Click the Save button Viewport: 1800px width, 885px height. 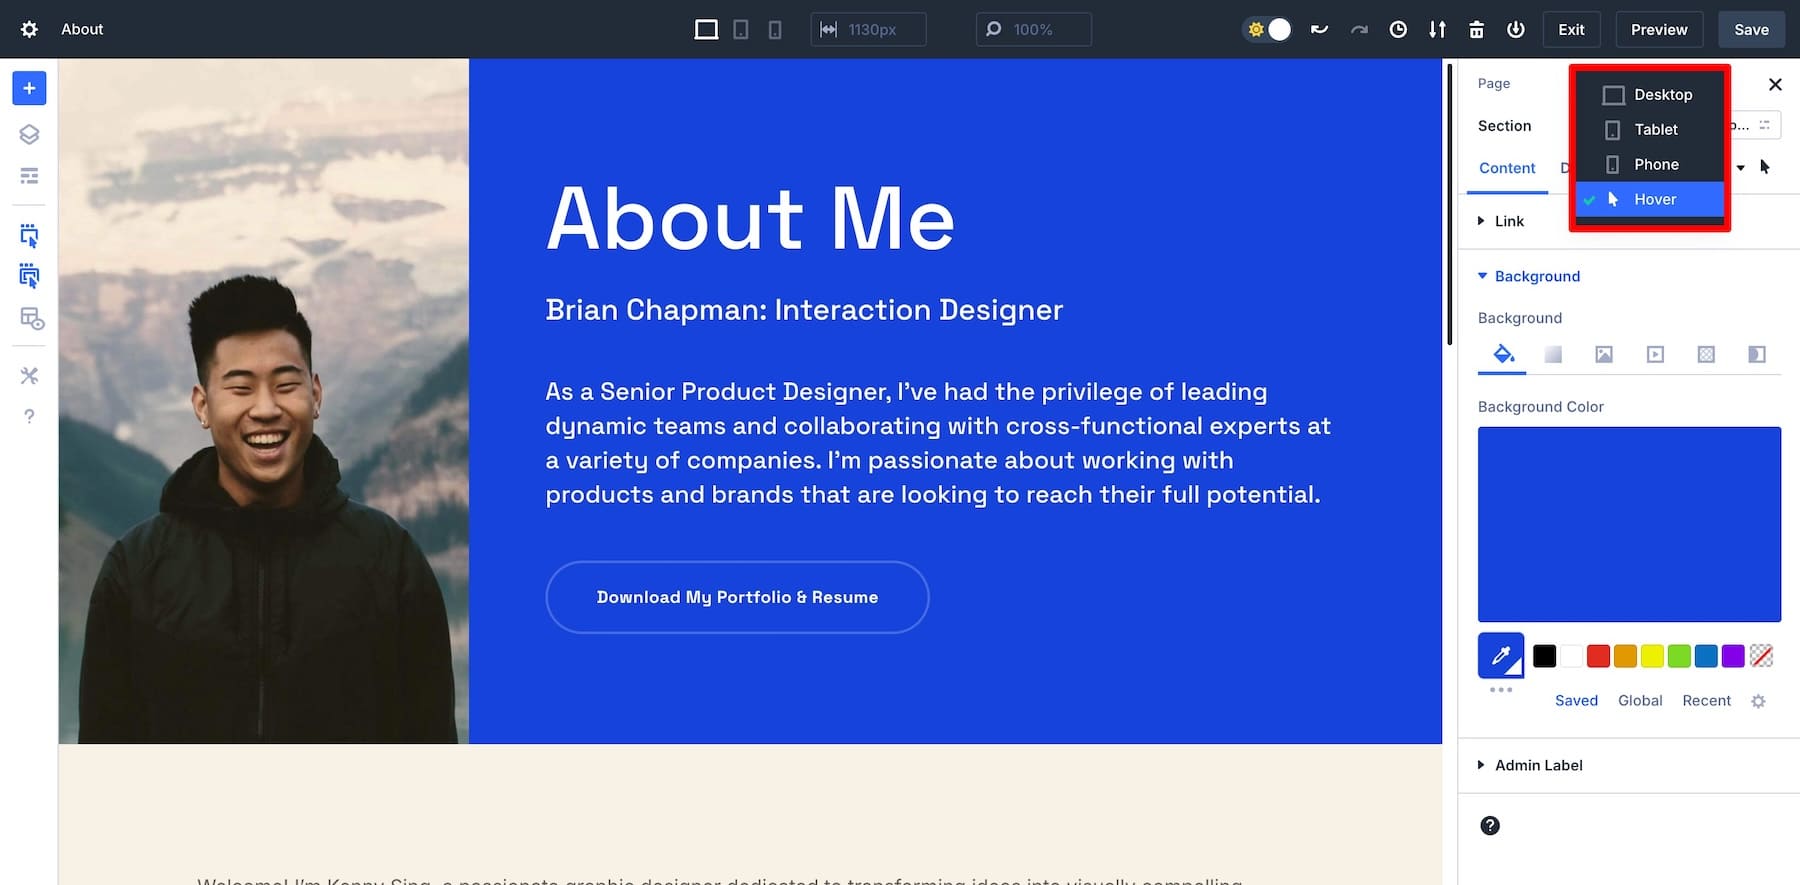[1751, 30]
